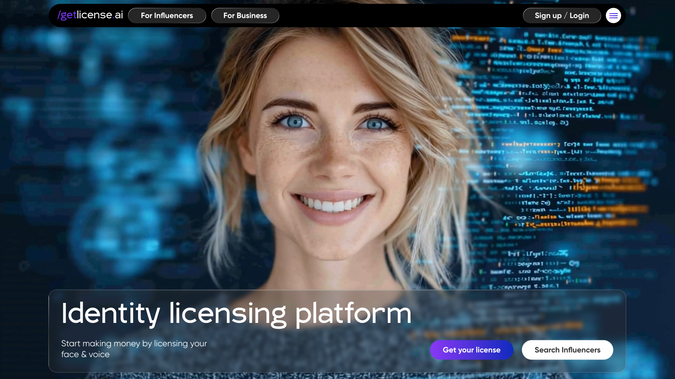
Task: Open the purple hamburger menu icon
Action: (x=613, y=16)
